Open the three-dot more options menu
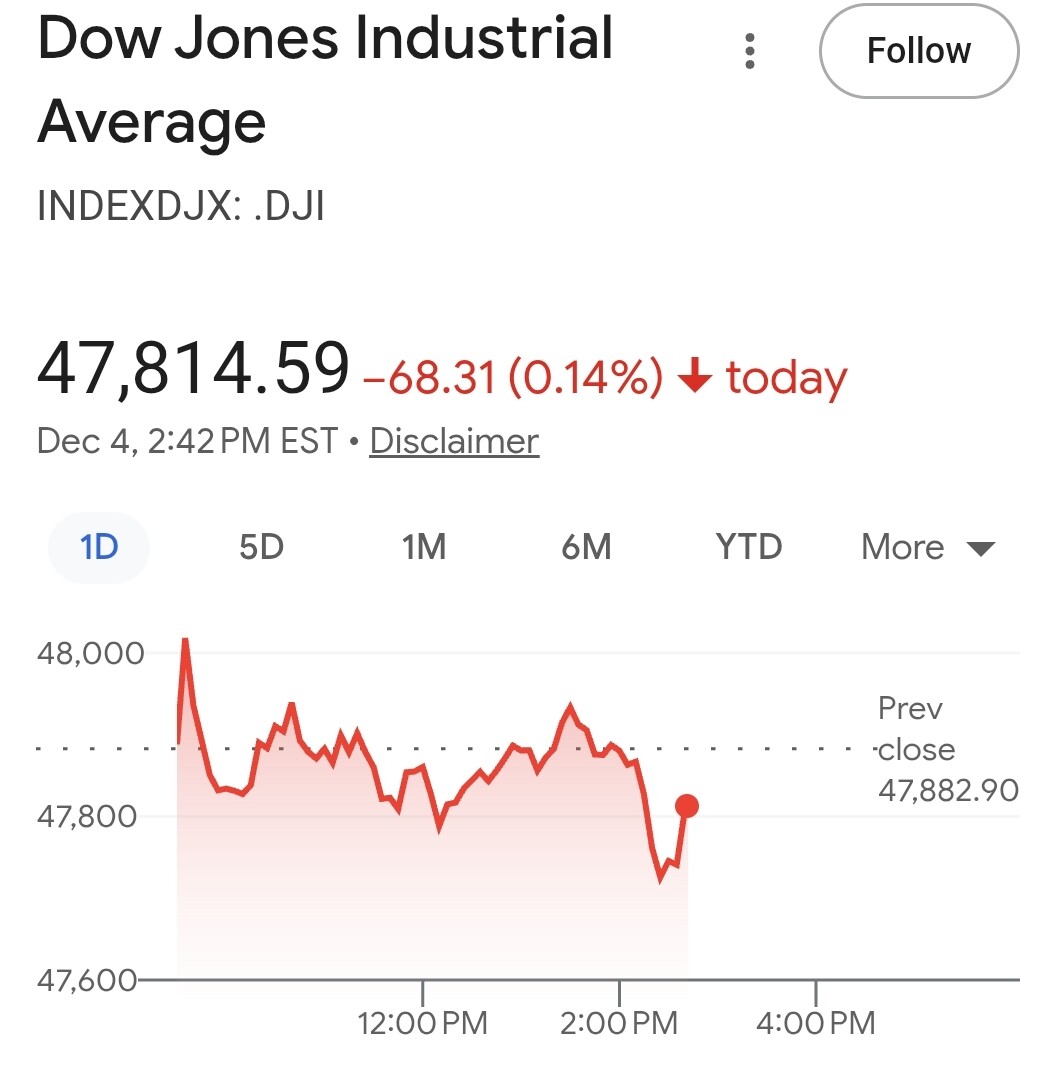 pyautogui.click(x=750, y=51)
